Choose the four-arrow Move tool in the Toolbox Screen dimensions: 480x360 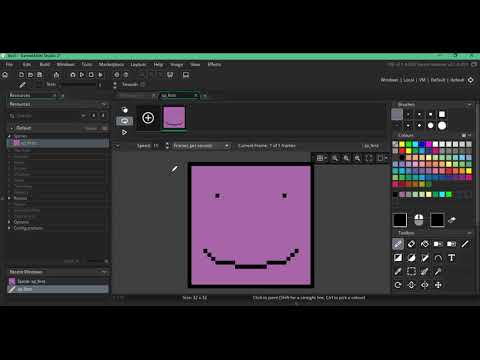[x=438, y=285]
